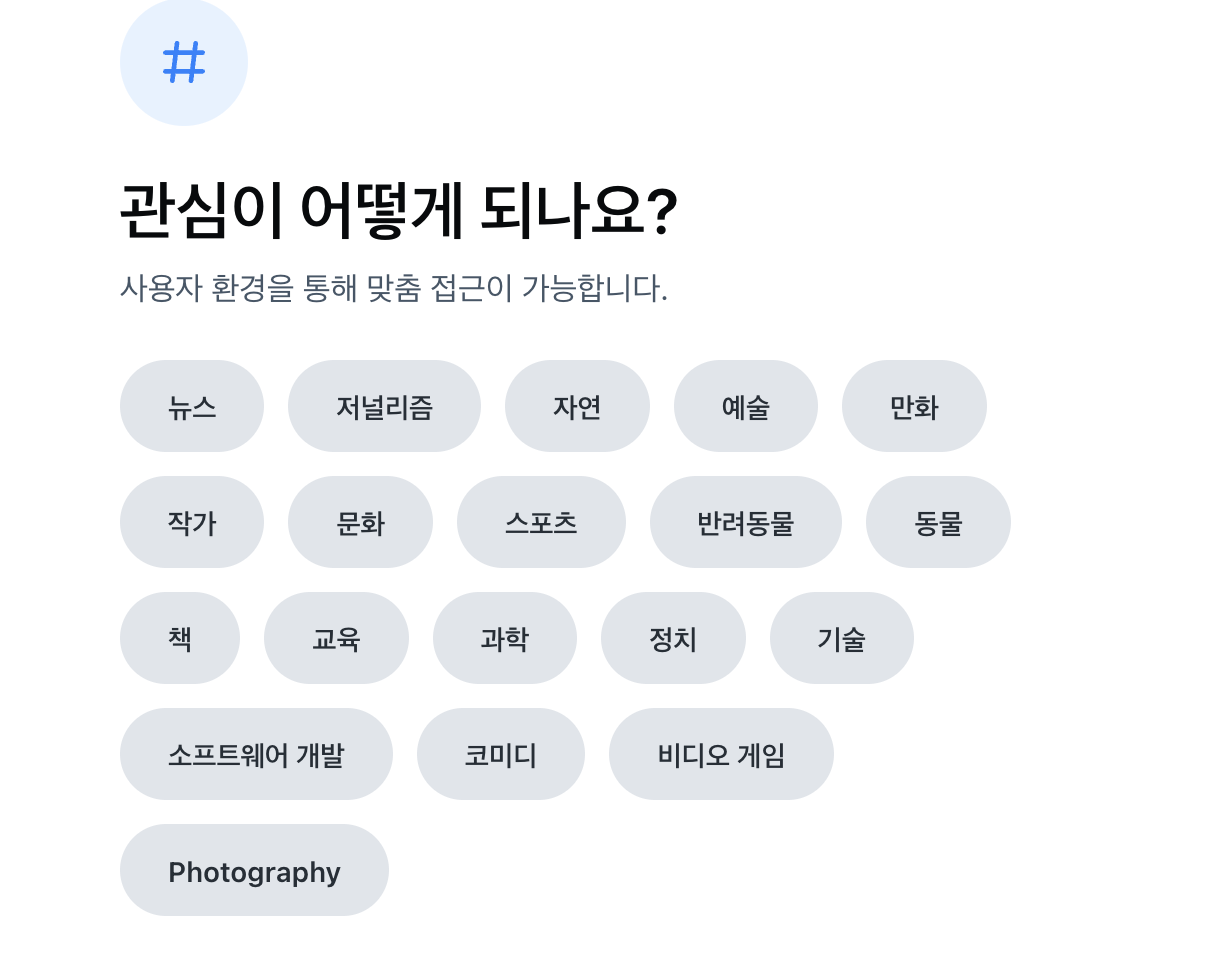Choose 소프트웨어 개발 as an interest

point(257,754)
